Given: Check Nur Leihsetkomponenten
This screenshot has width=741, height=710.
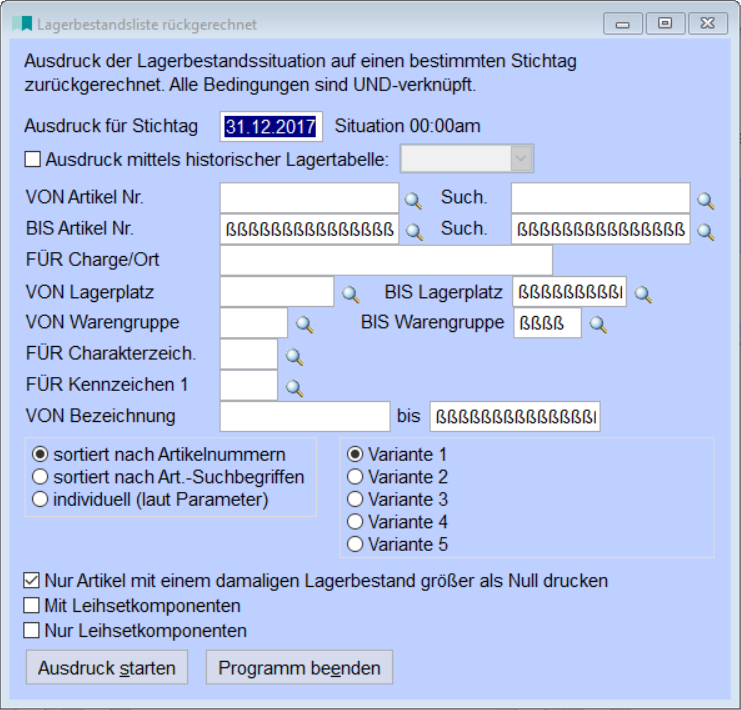Looking at the screenshot, I should 31,631.
